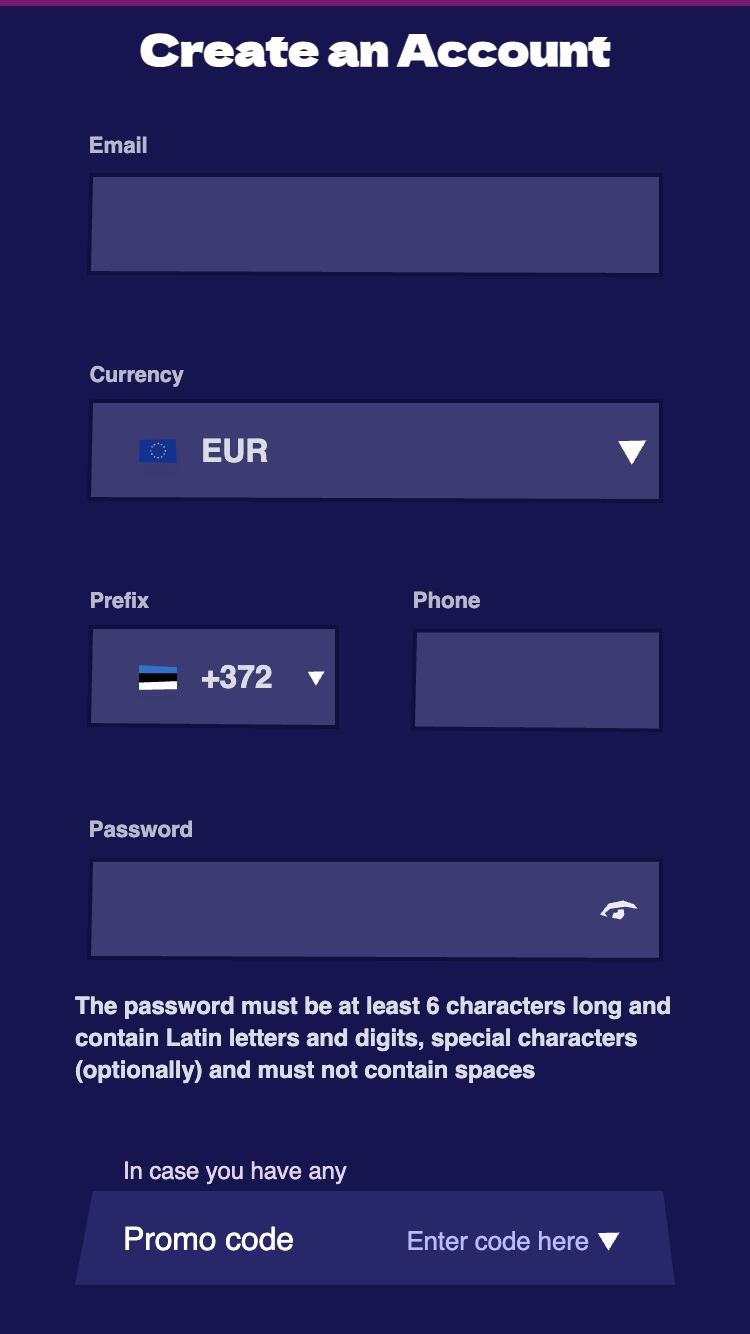Click the Prefix field label
This screenshot has height=1334, width=750.
[119, 600]
